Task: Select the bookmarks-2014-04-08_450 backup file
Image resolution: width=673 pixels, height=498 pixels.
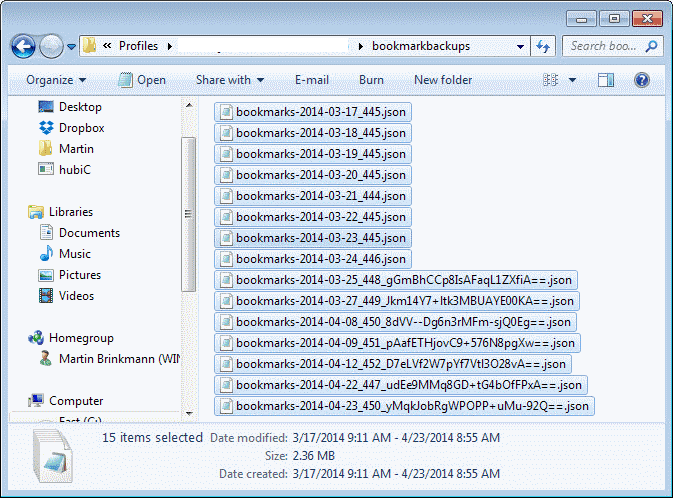Action: (396, 322)
